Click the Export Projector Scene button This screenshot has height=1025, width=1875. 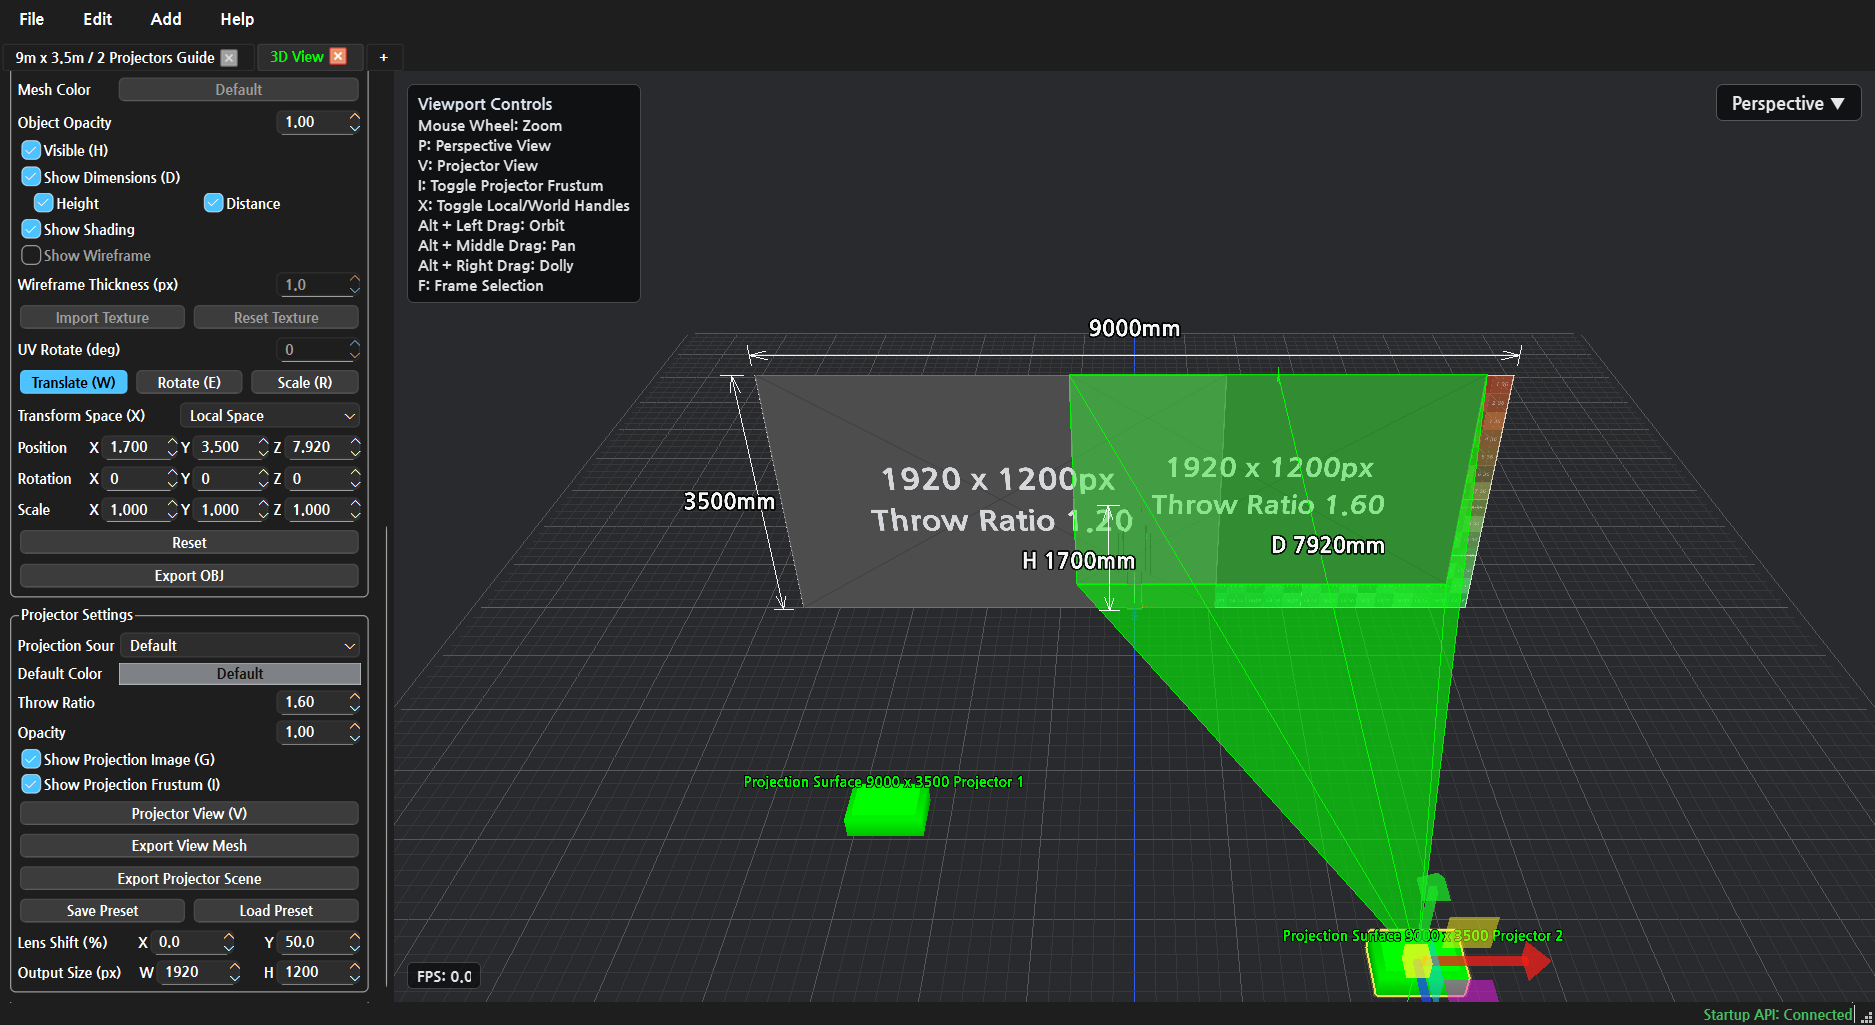(189, 879)
